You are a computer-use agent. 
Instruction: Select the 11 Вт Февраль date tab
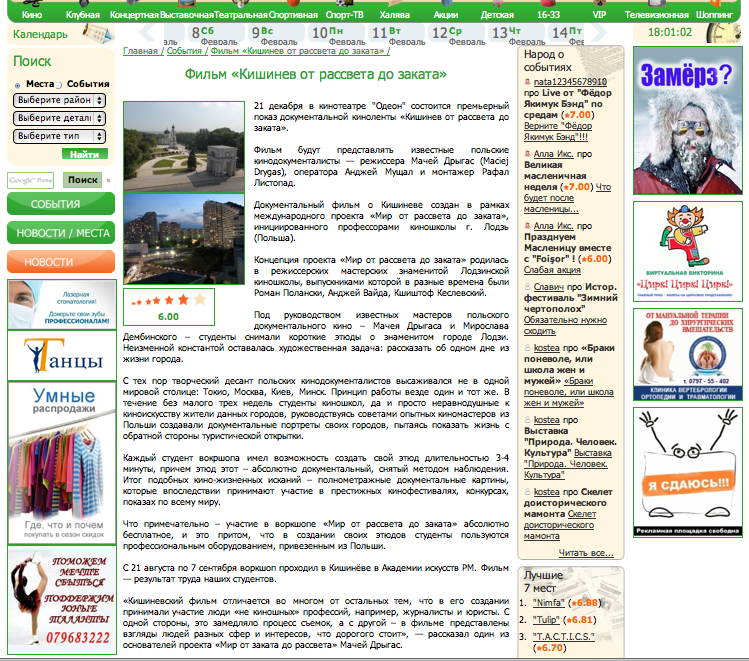click(395, 35)
